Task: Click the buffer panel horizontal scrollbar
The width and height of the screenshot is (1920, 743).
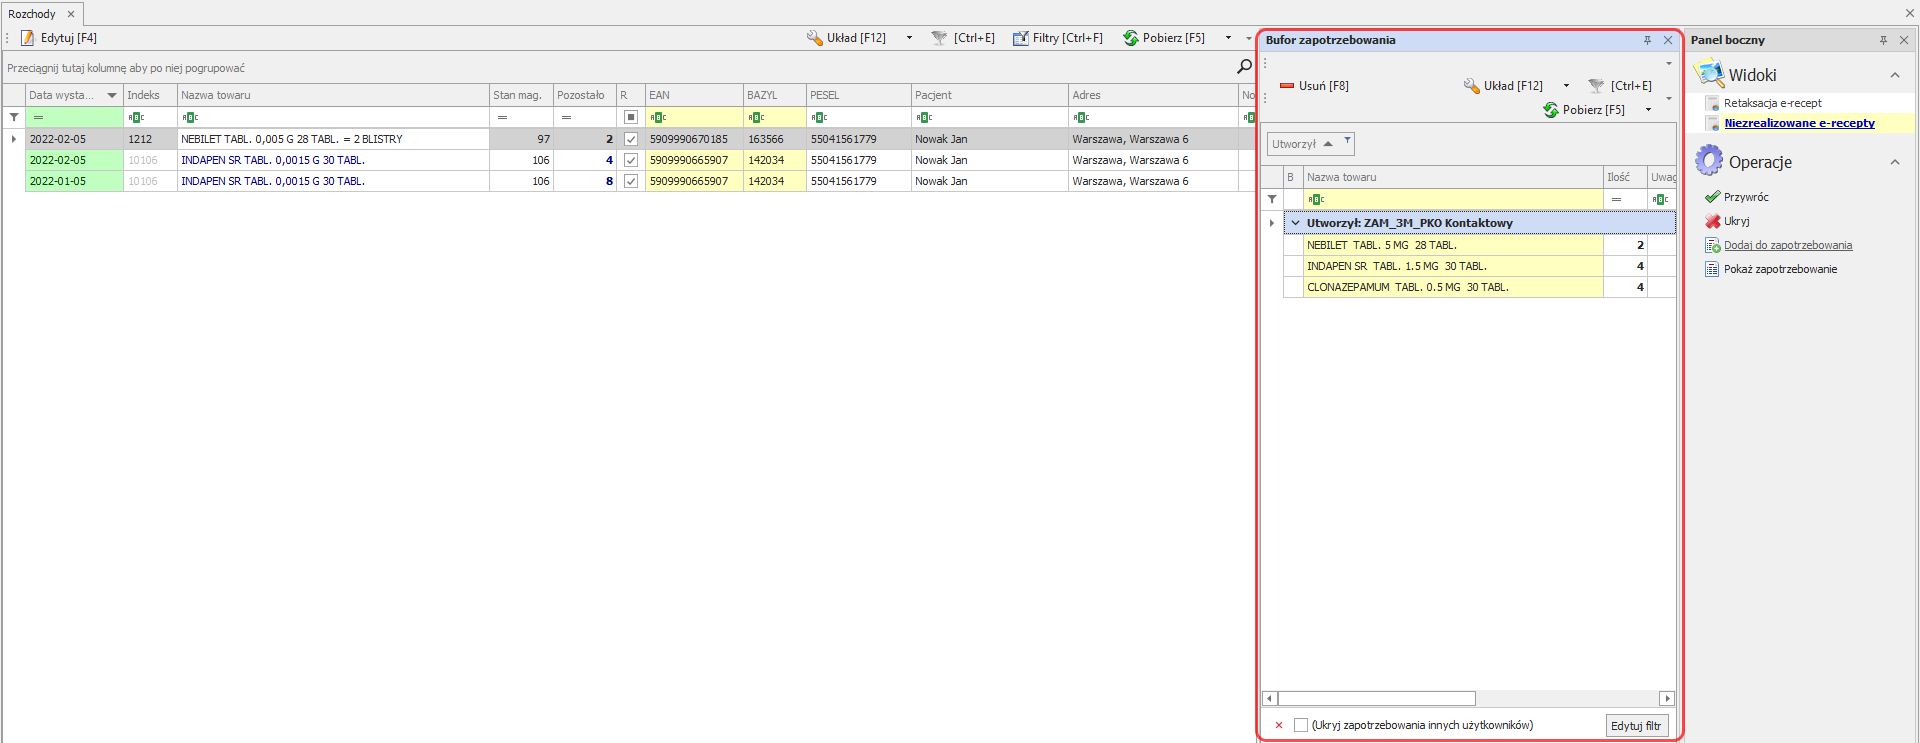Action: pos(1376,698)
